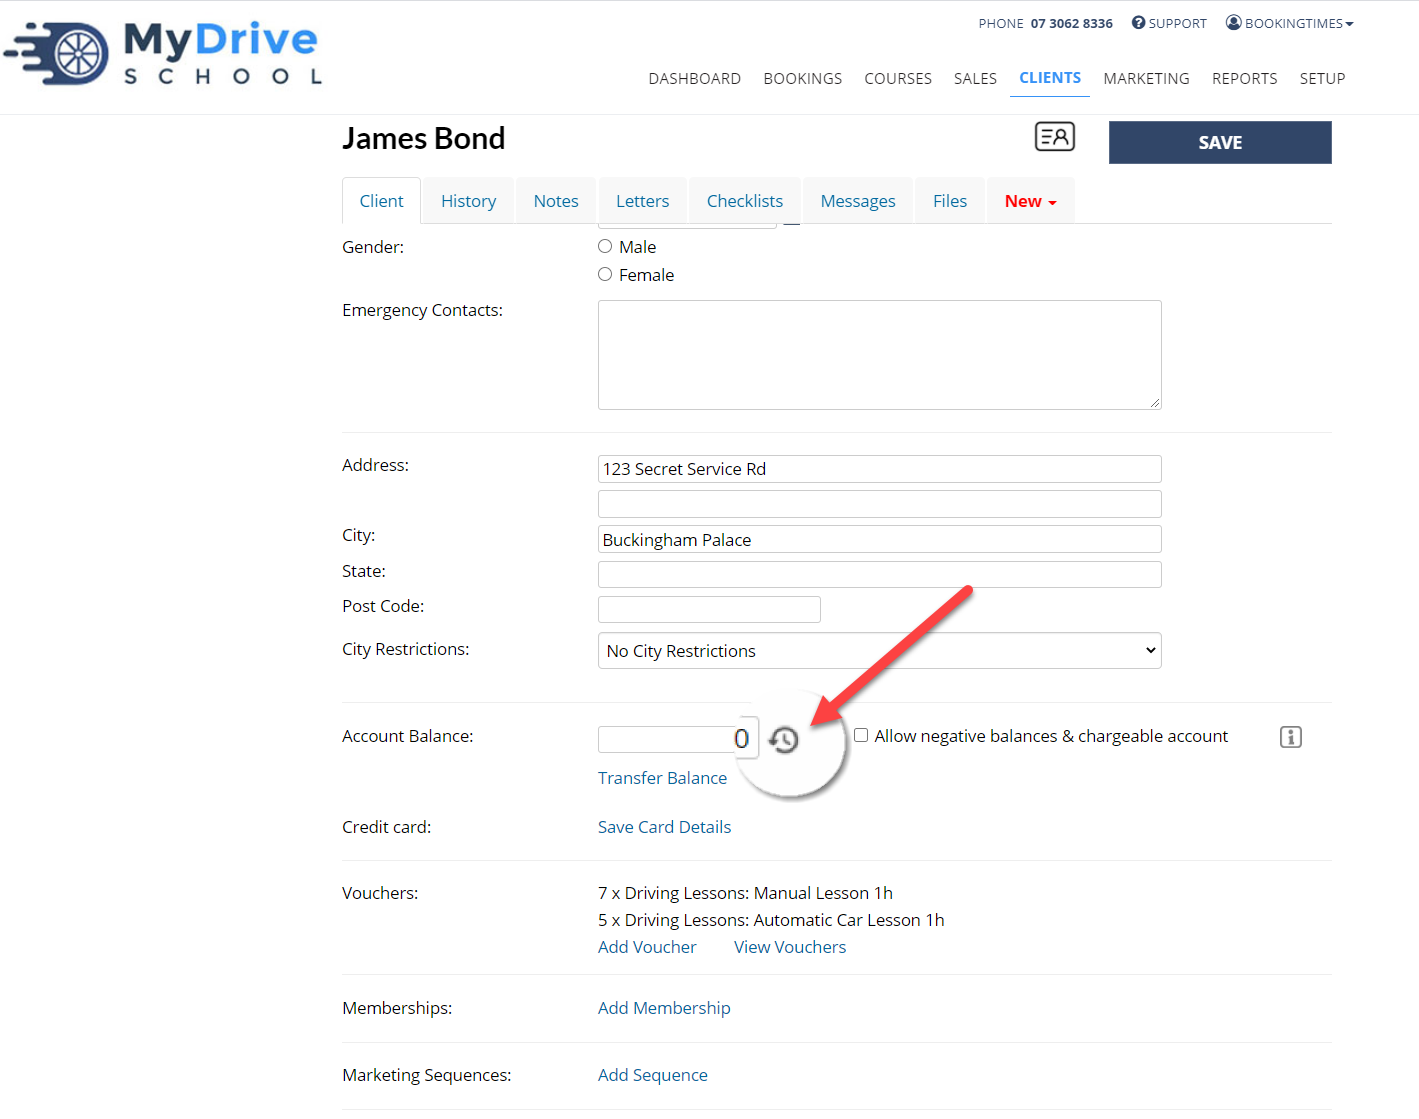1419x1119 pixels.
Task: Open the SALES menu
Action: (975, 78)
